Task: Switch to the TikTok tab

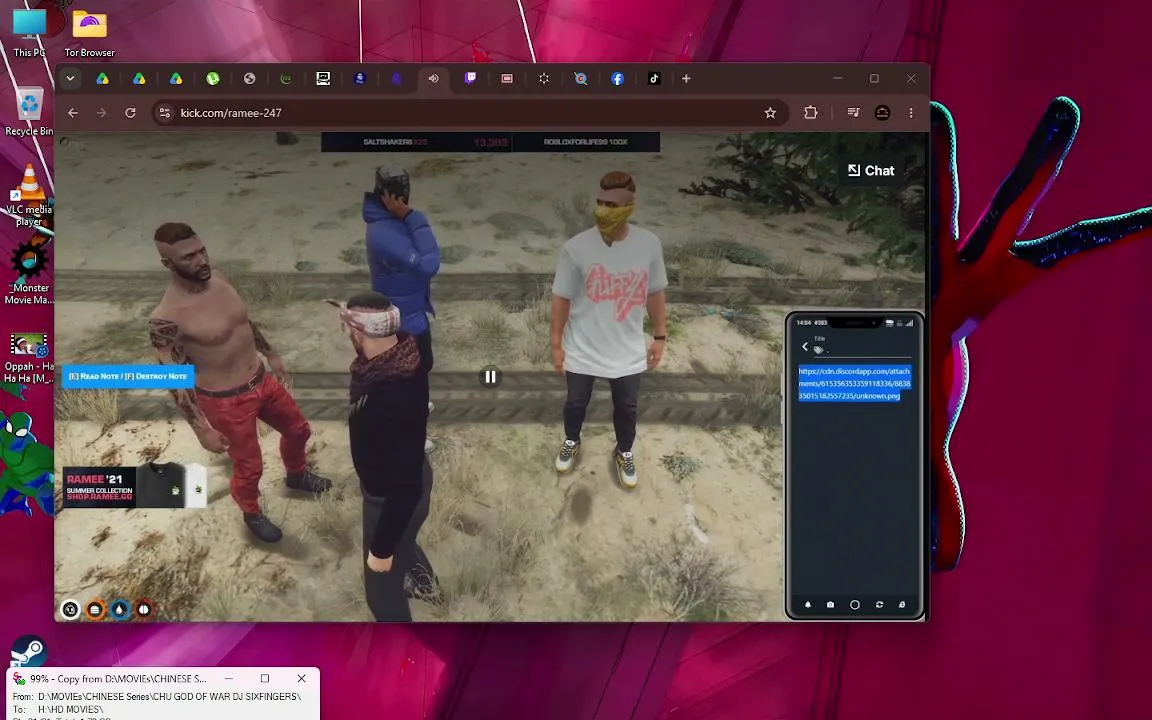Action: click(654, 79)
